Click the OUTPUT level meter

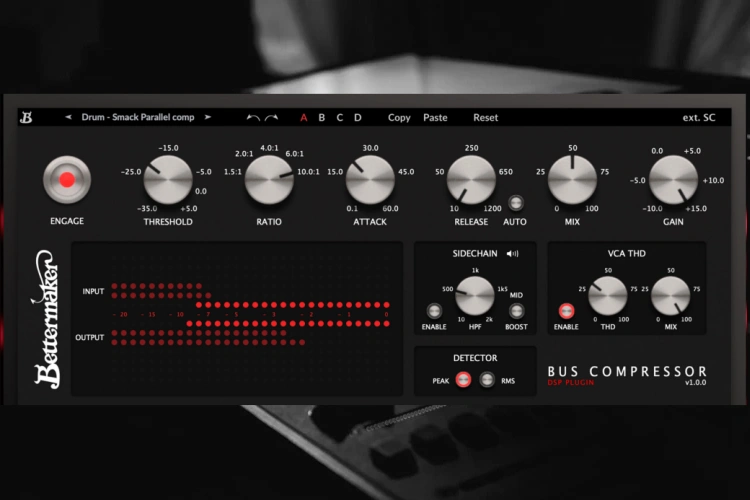tap(208, 337)
